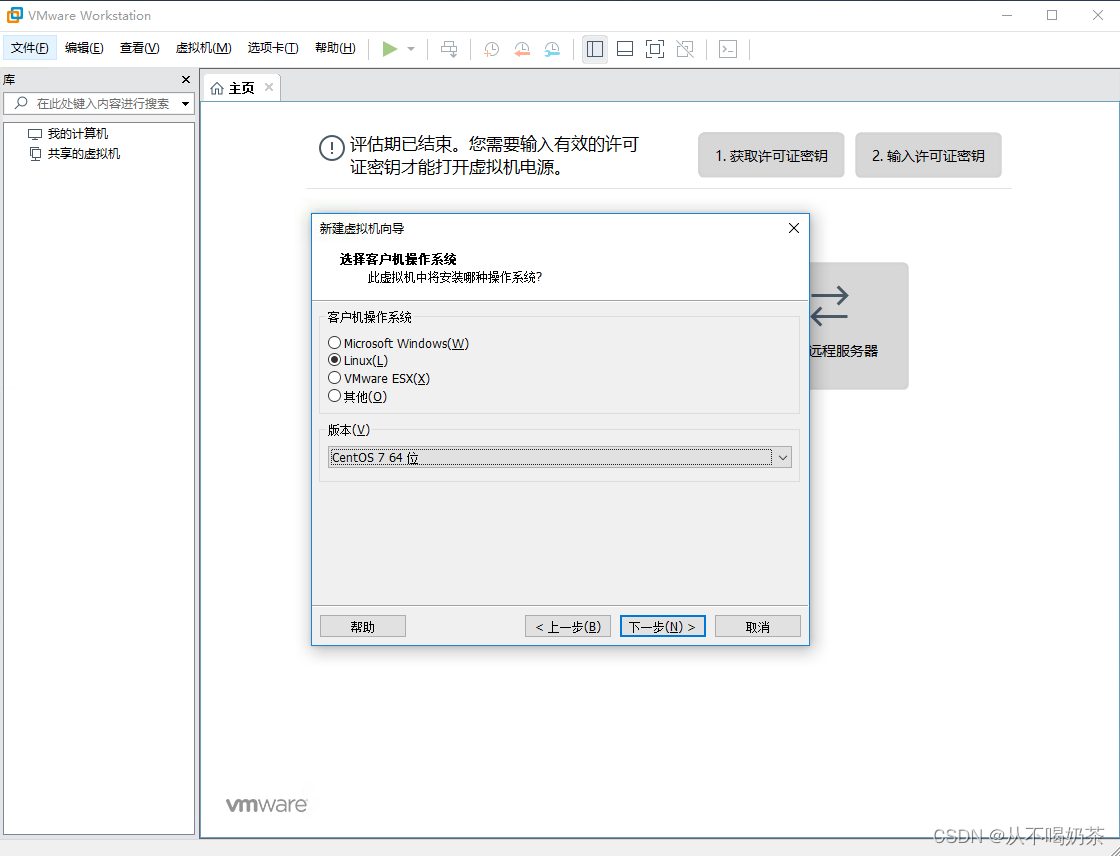Click 1. 获取许可证密钥 button
Viewport: 1120px width, 856px height.
click(x=771, y=155)
